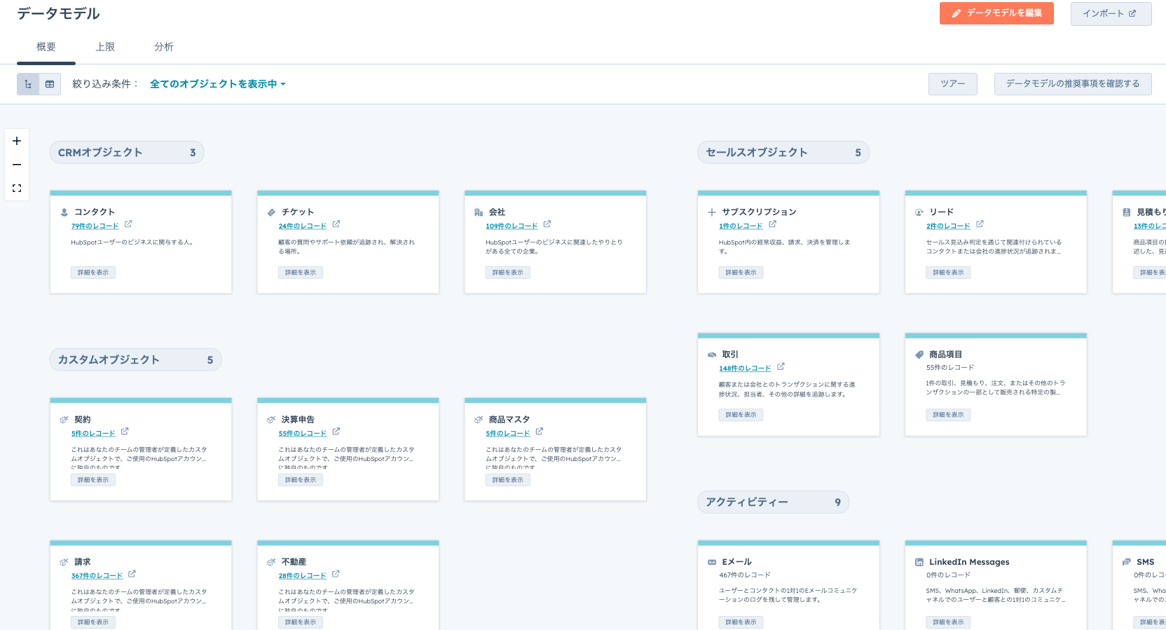Click the zoom out control

(x=16, y=164)
